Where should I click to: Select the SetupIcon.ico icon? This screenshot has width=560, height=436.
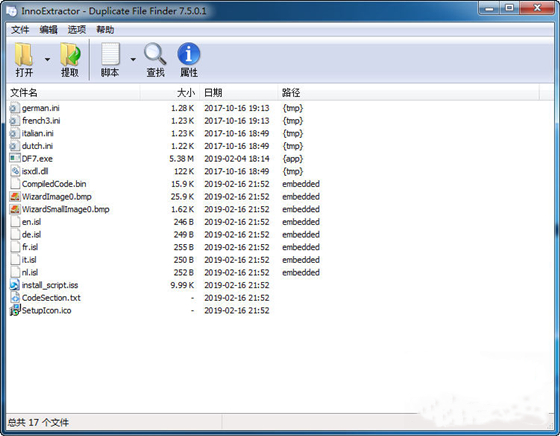point(14,310)
